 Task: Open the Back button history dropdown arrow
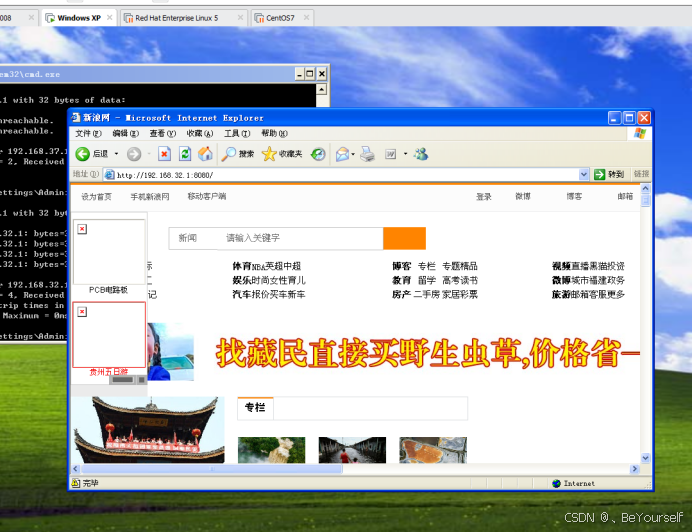click(117, 154)
